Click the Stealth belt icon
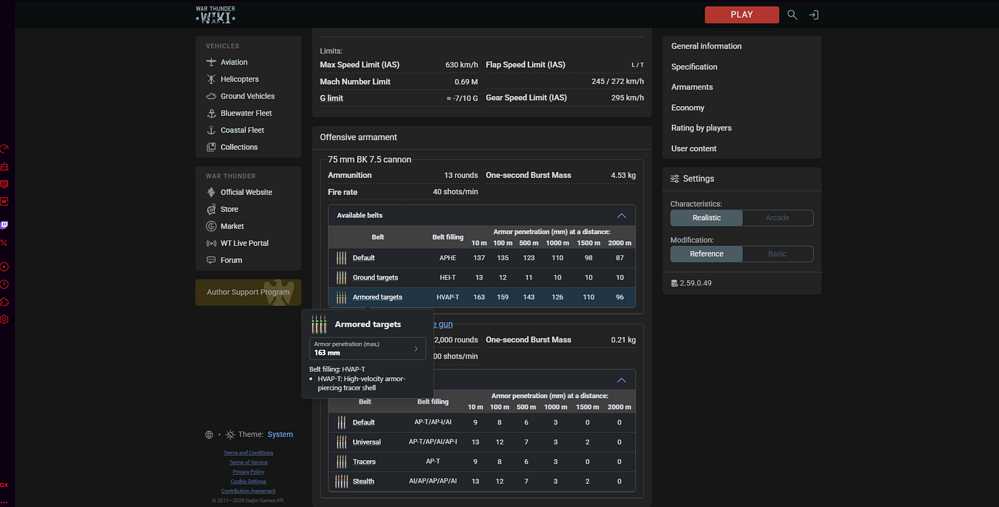The width and height of the screenshot is (999, 507). [341, 482]
